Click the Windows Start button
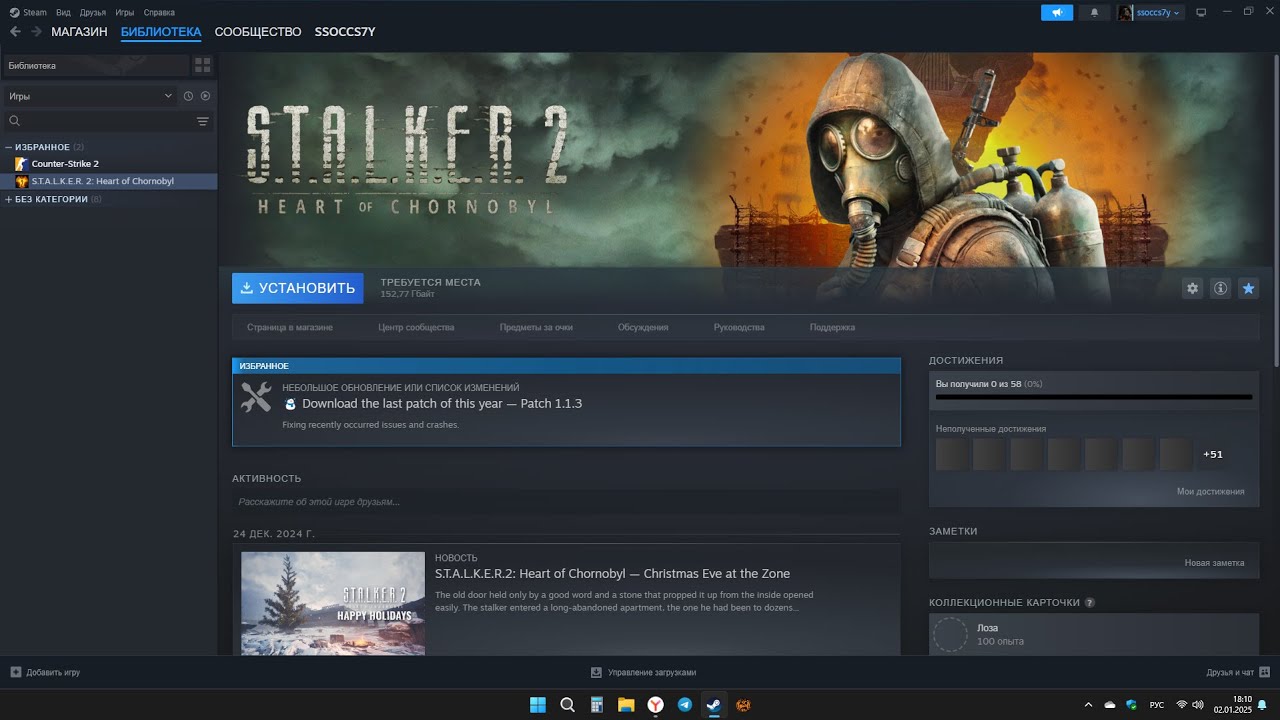The height and width of the screenshot is (720, 1280). [x=538, y=704]
